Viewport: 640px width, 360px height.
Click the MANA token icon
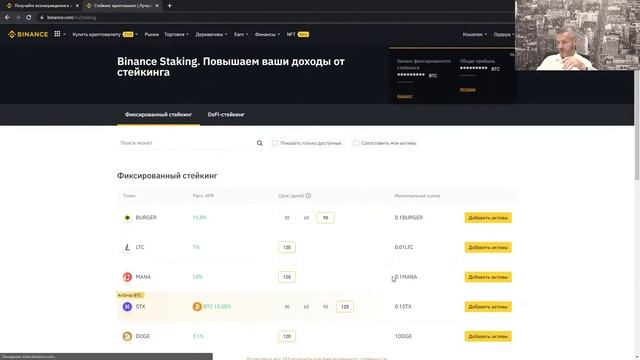coord(127,277)
